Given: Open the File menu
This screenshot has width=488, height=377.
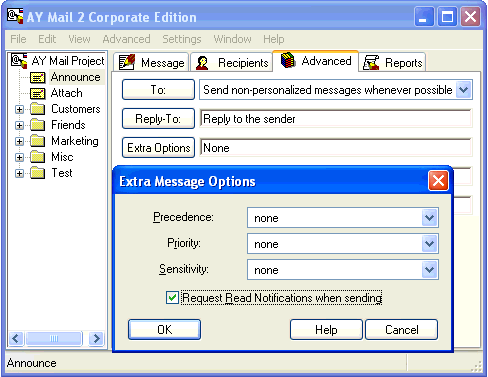Looking at the screenshot, I should click(18, 39).
